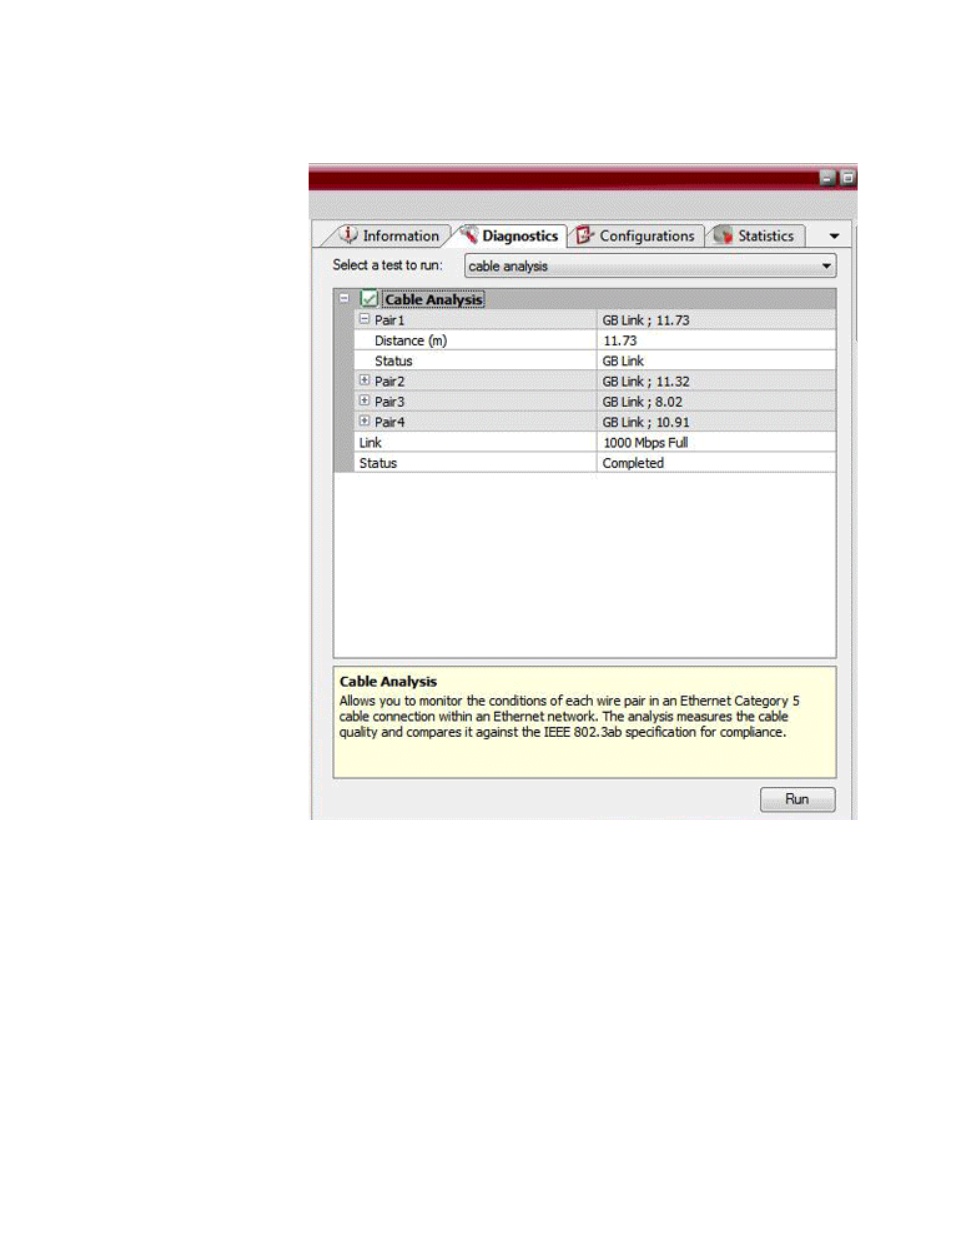Click the Configurations tab icon

tap(585, 235)
